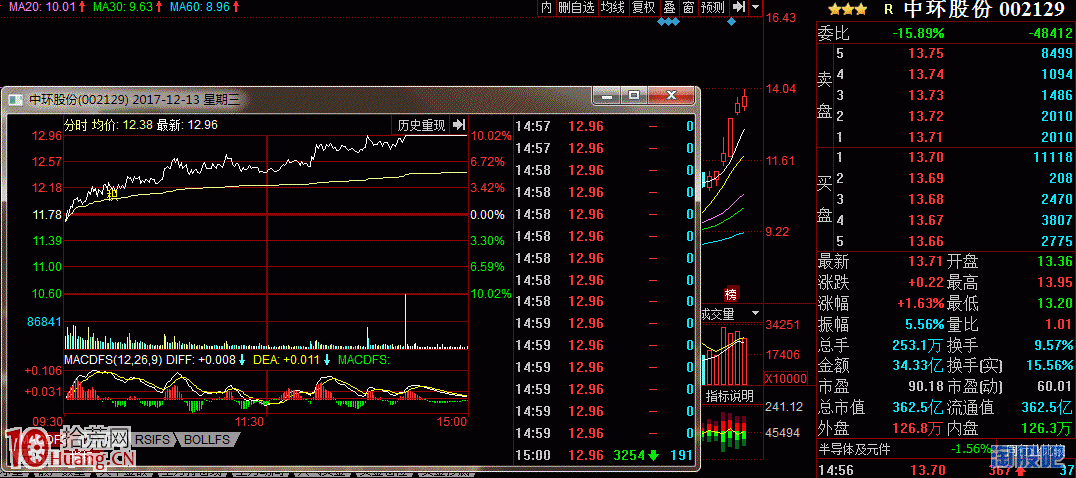Viewport: 1076px width, 478px height.
Task: Click the MACDFS(12,26,9) indicator label
Action: point(113,359)
